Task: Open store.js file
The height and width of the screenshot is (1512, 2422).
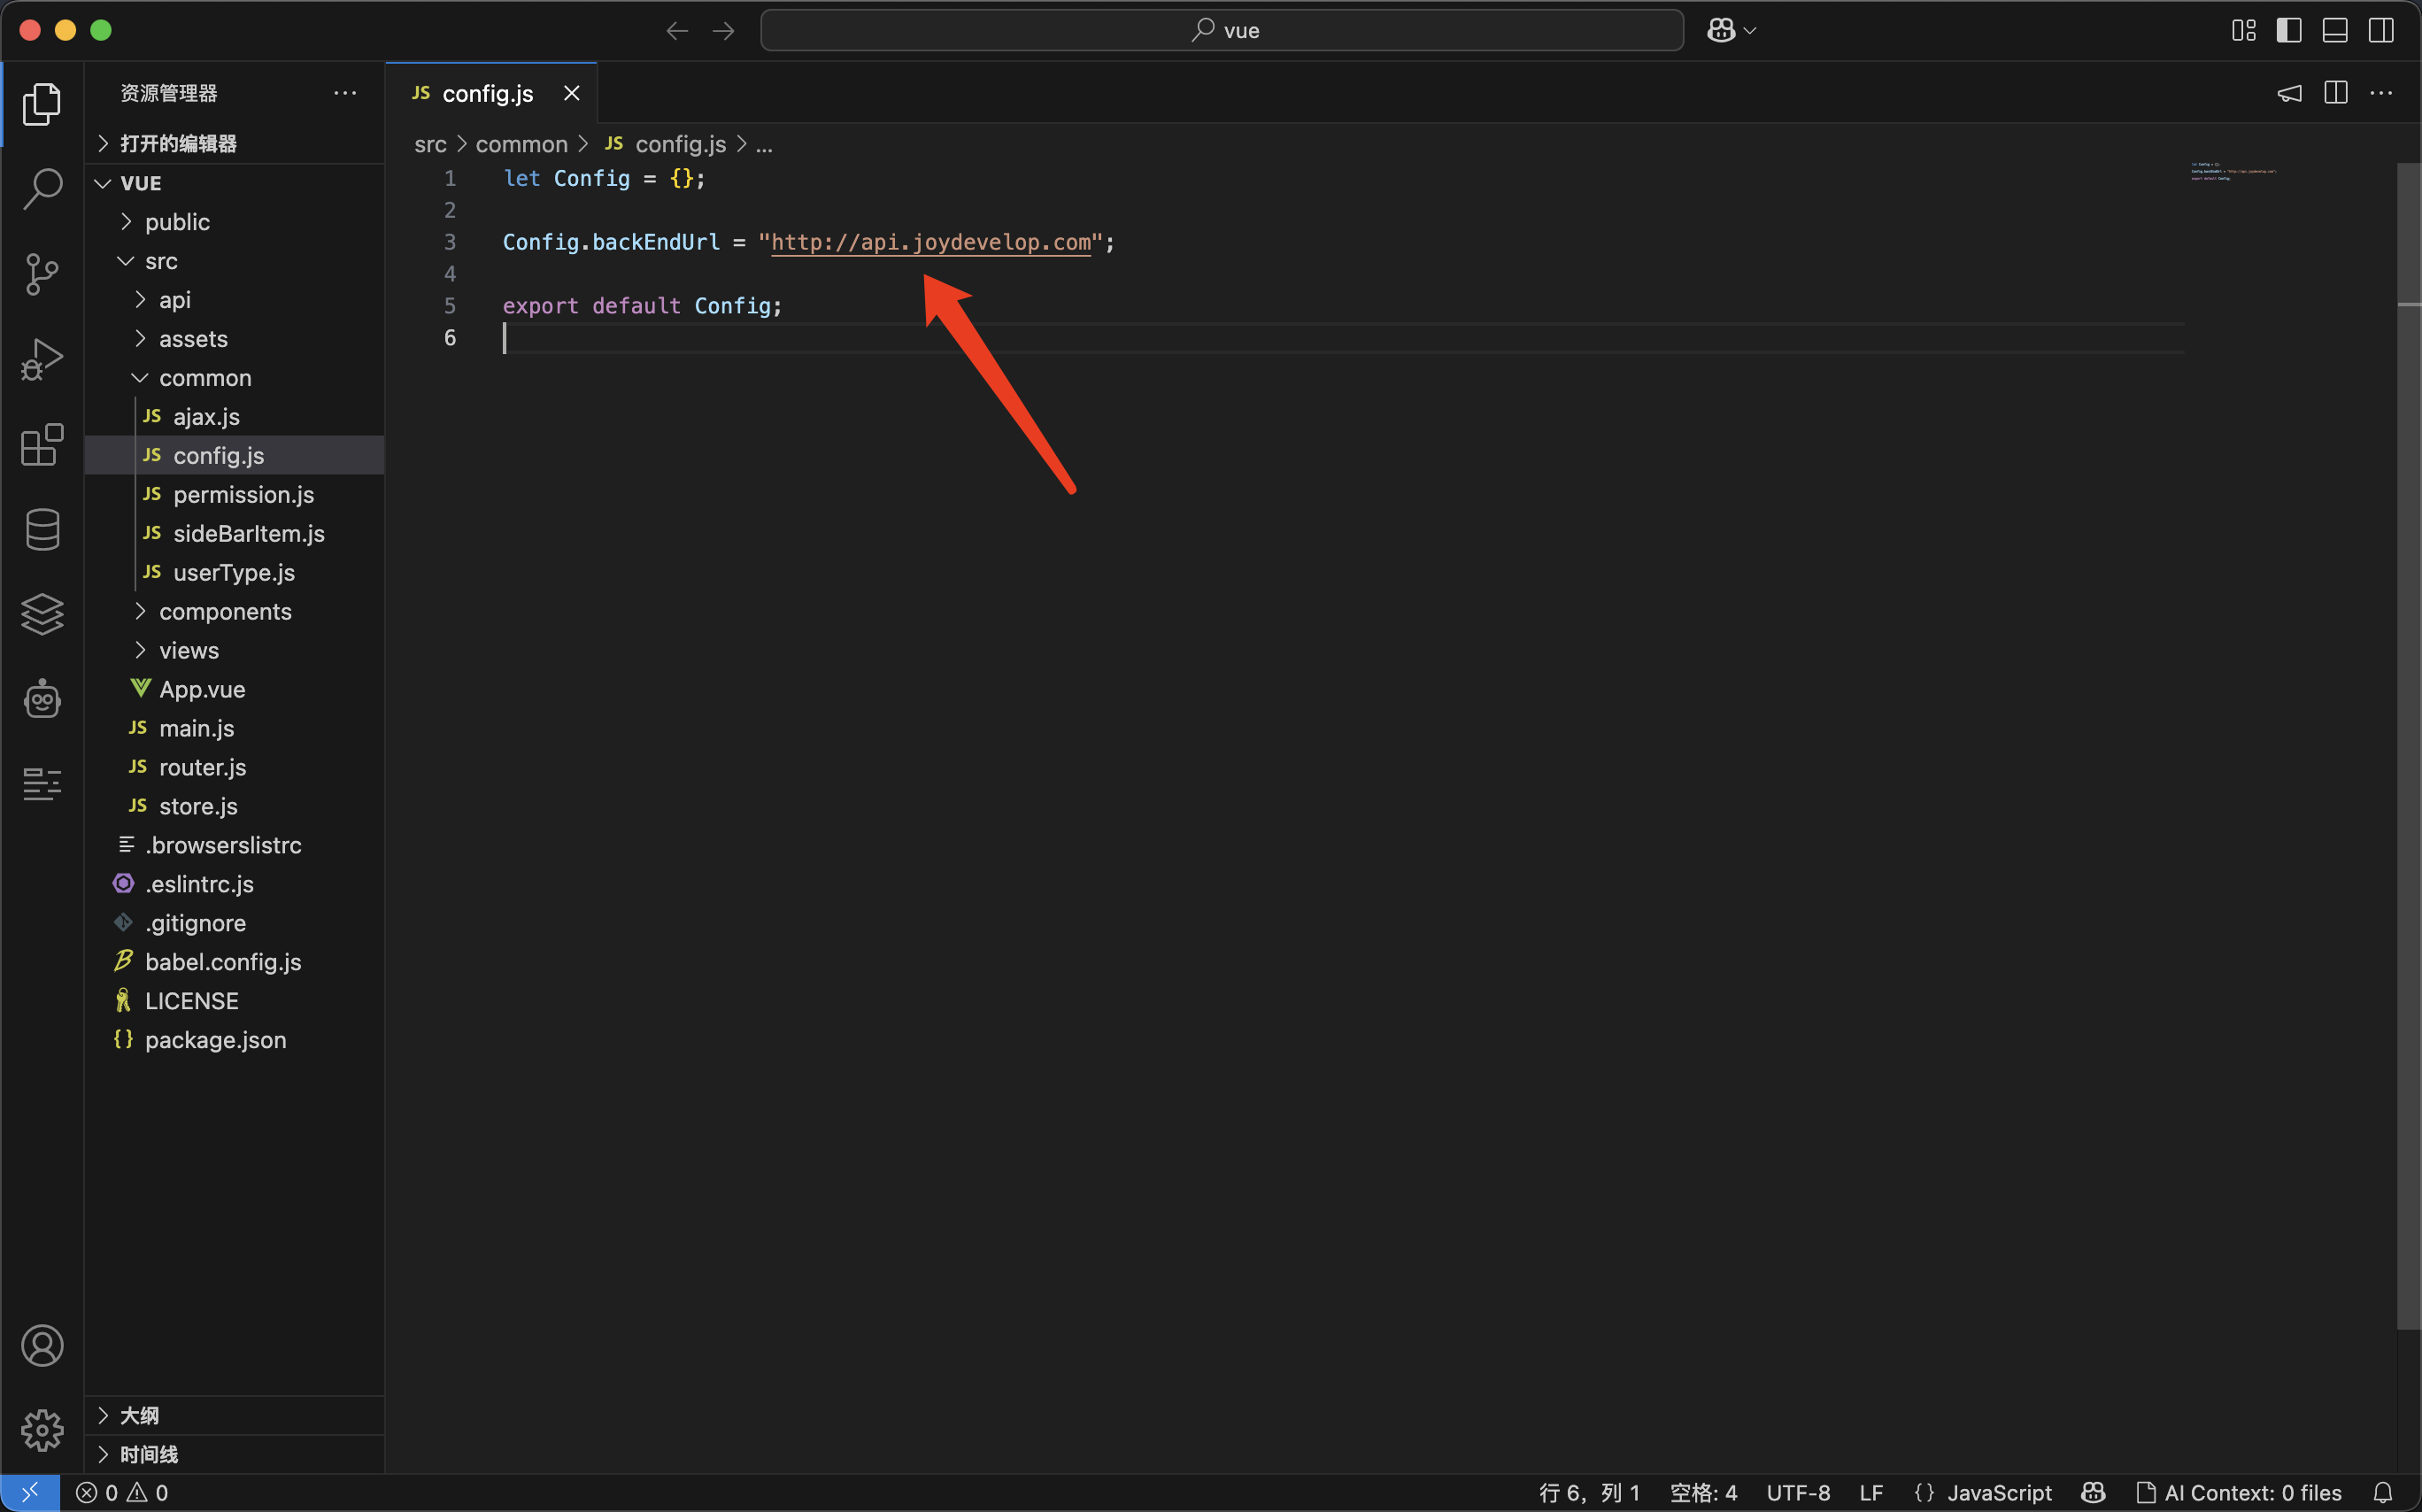Action: (x=235, y=806)
